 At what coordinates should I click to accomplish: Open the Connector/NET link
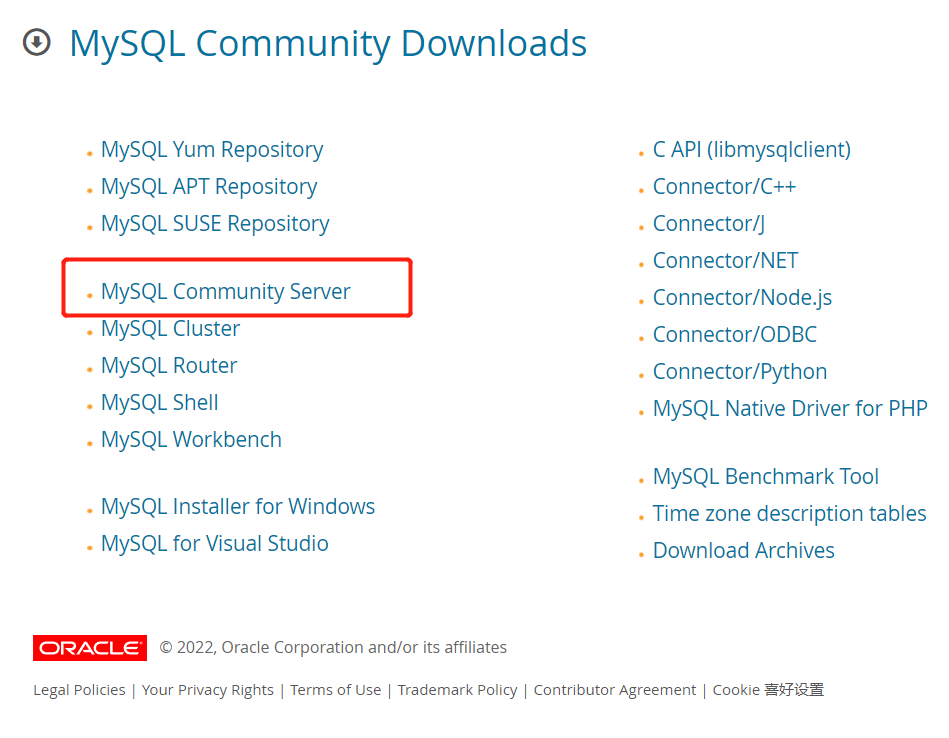click(x=725, y=260)
